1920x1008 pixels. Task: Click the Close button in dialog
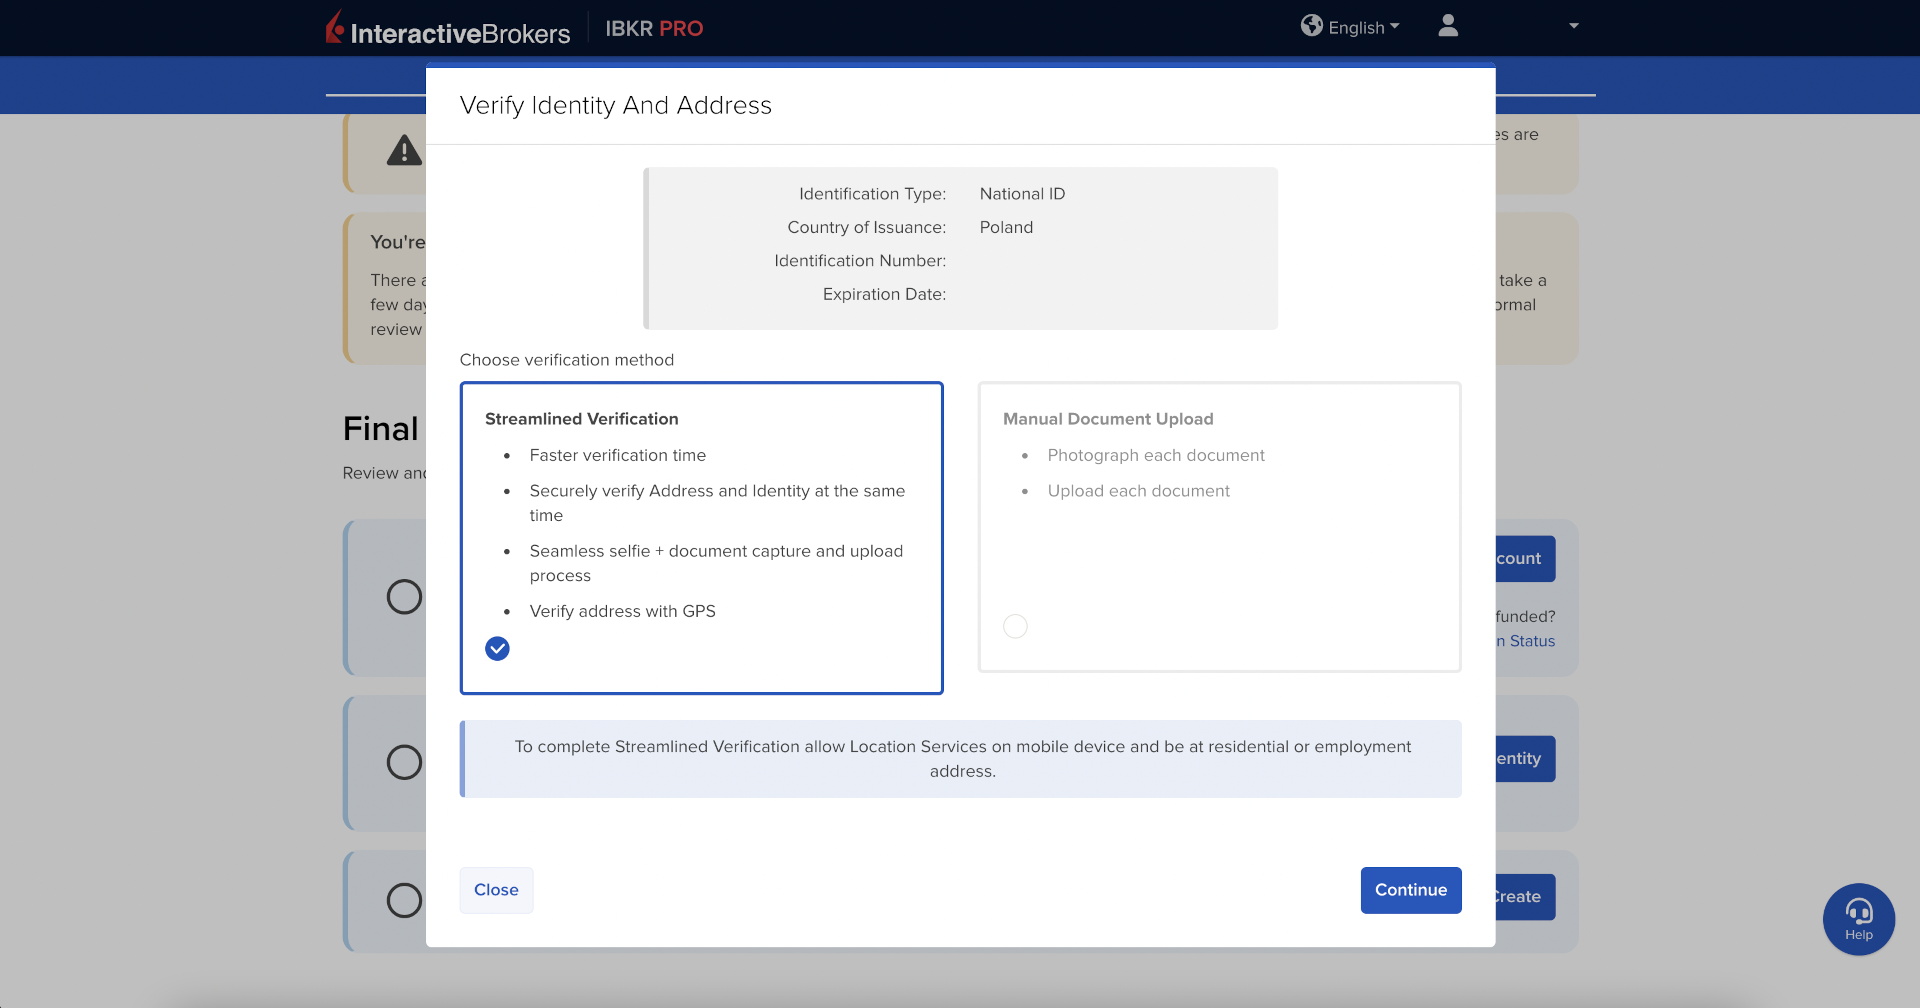coord(496,890)
